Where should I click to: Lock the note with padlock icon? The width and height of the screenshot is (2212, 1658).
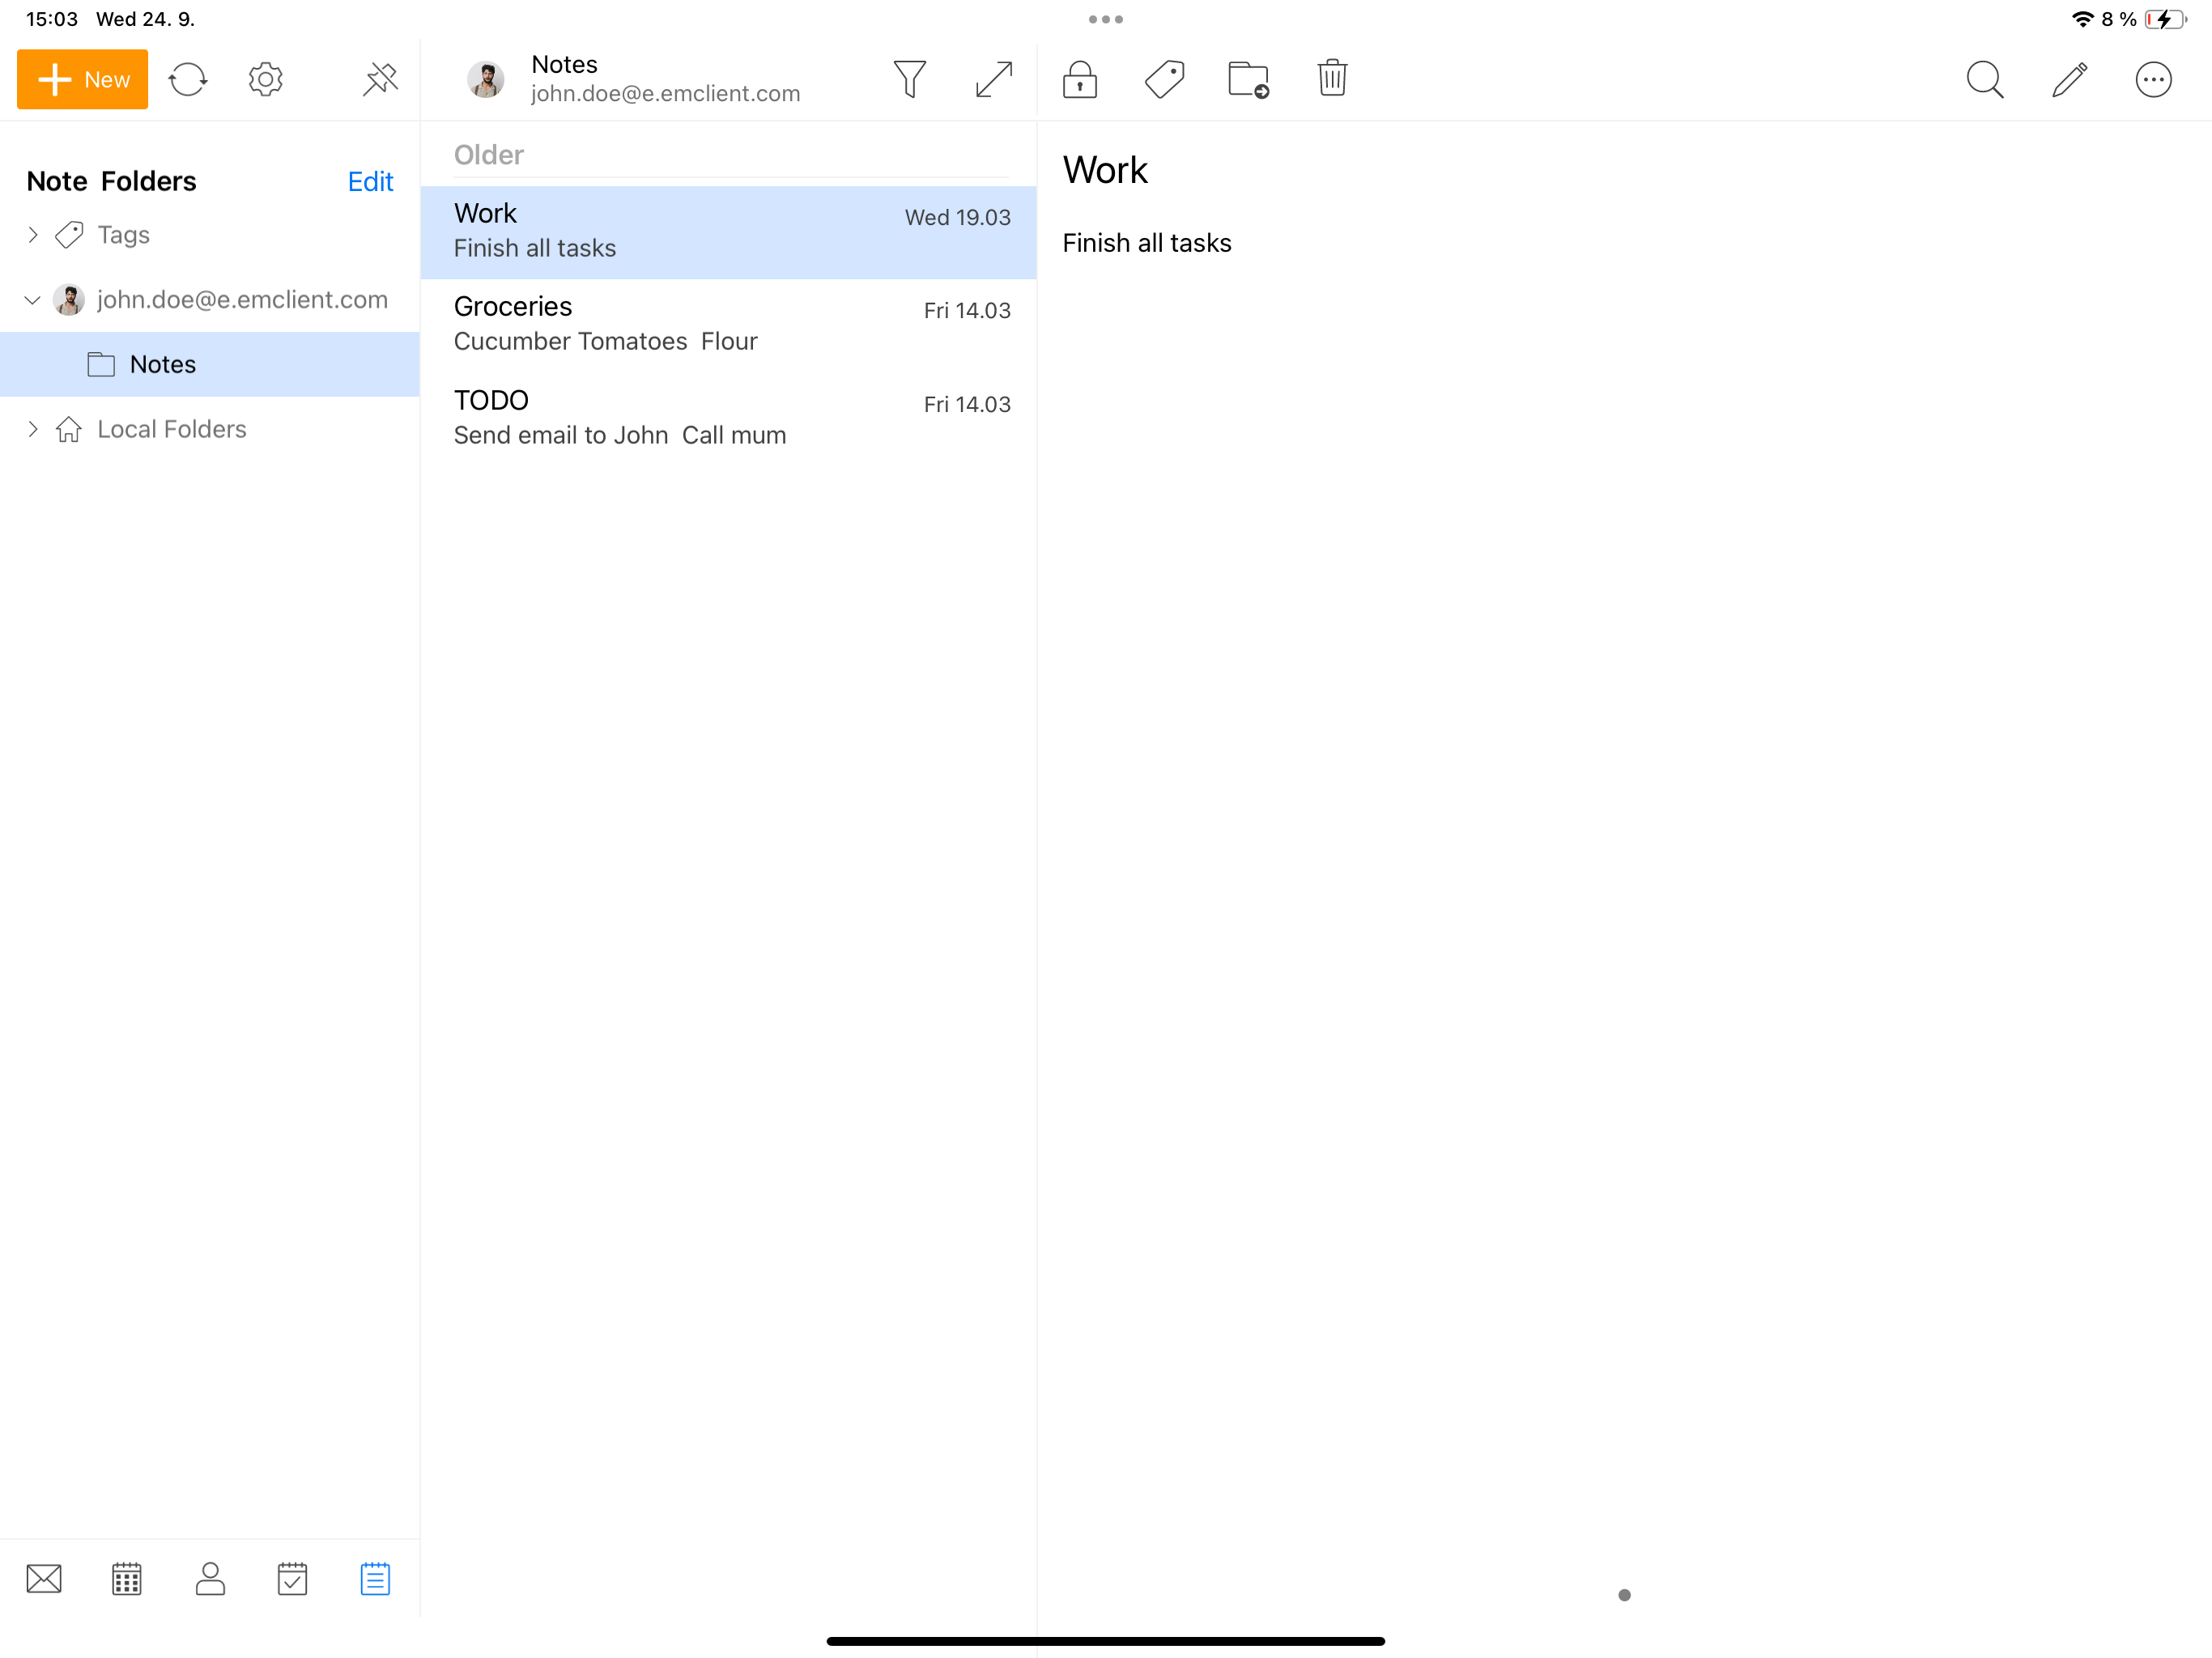[x=1079, y=79]
